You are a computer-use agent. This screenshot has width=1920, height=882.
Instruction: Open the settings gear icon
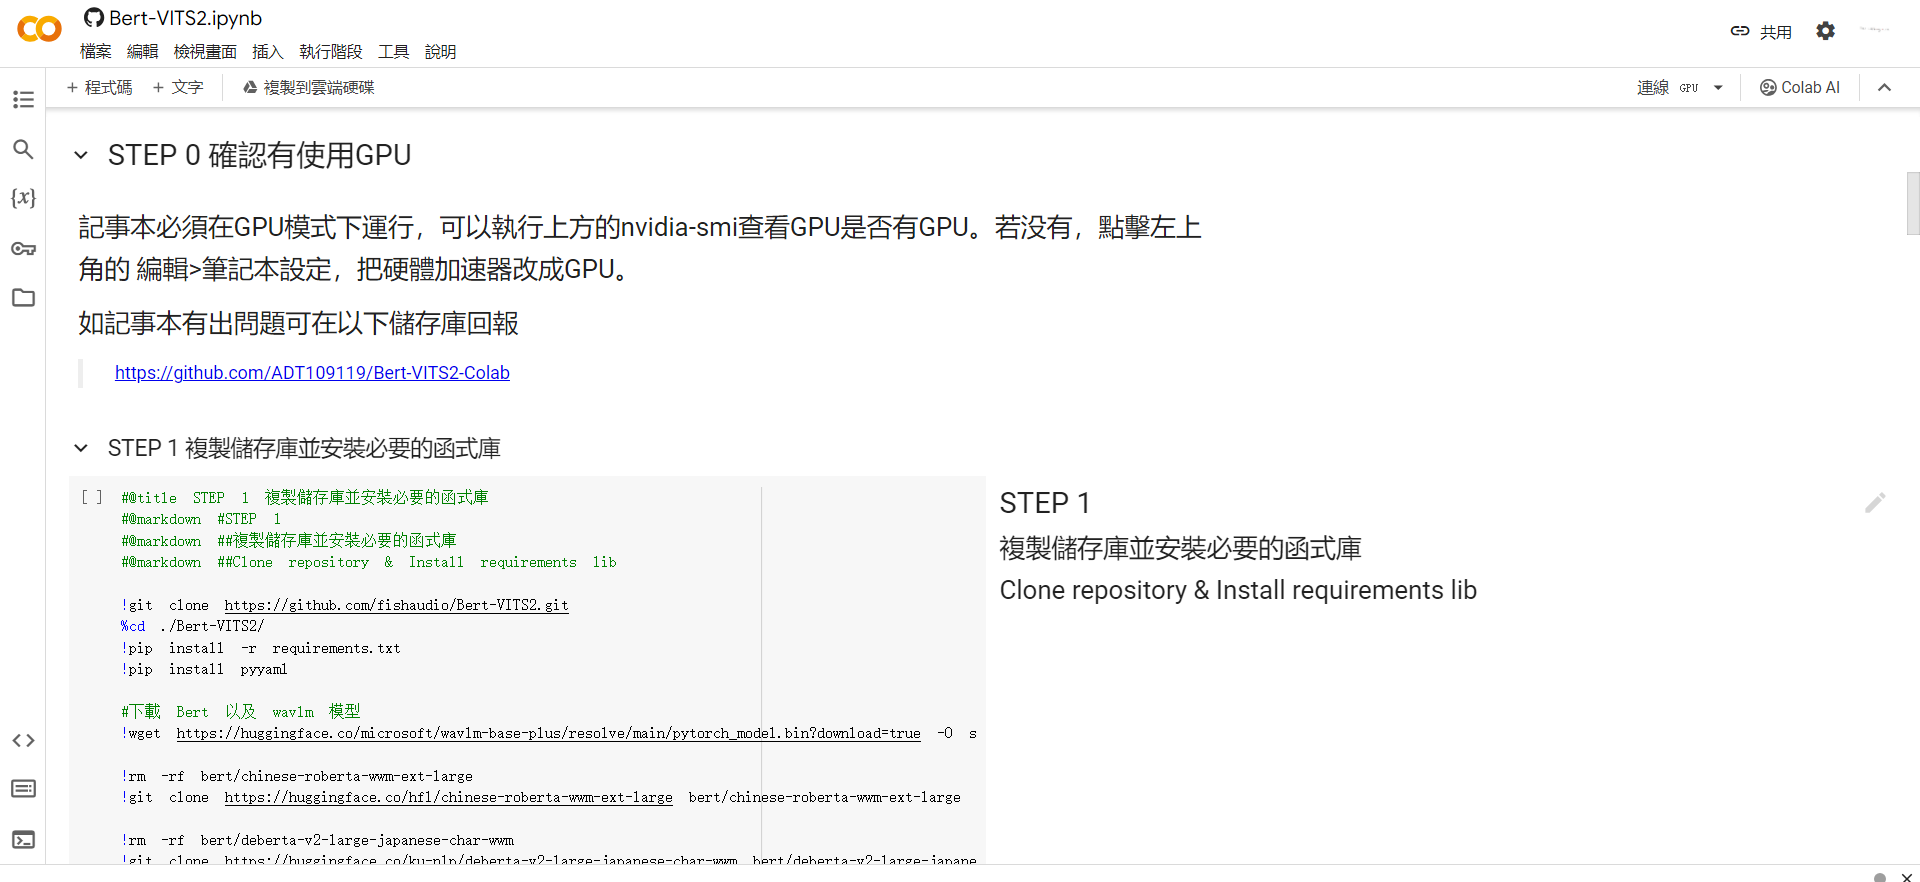[x=1825, y=31]
